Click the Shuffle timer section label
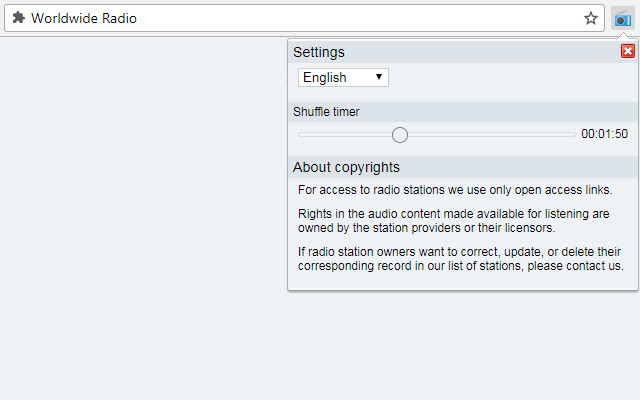Screen dimensions: 640x400 click(x=326, y=112)
